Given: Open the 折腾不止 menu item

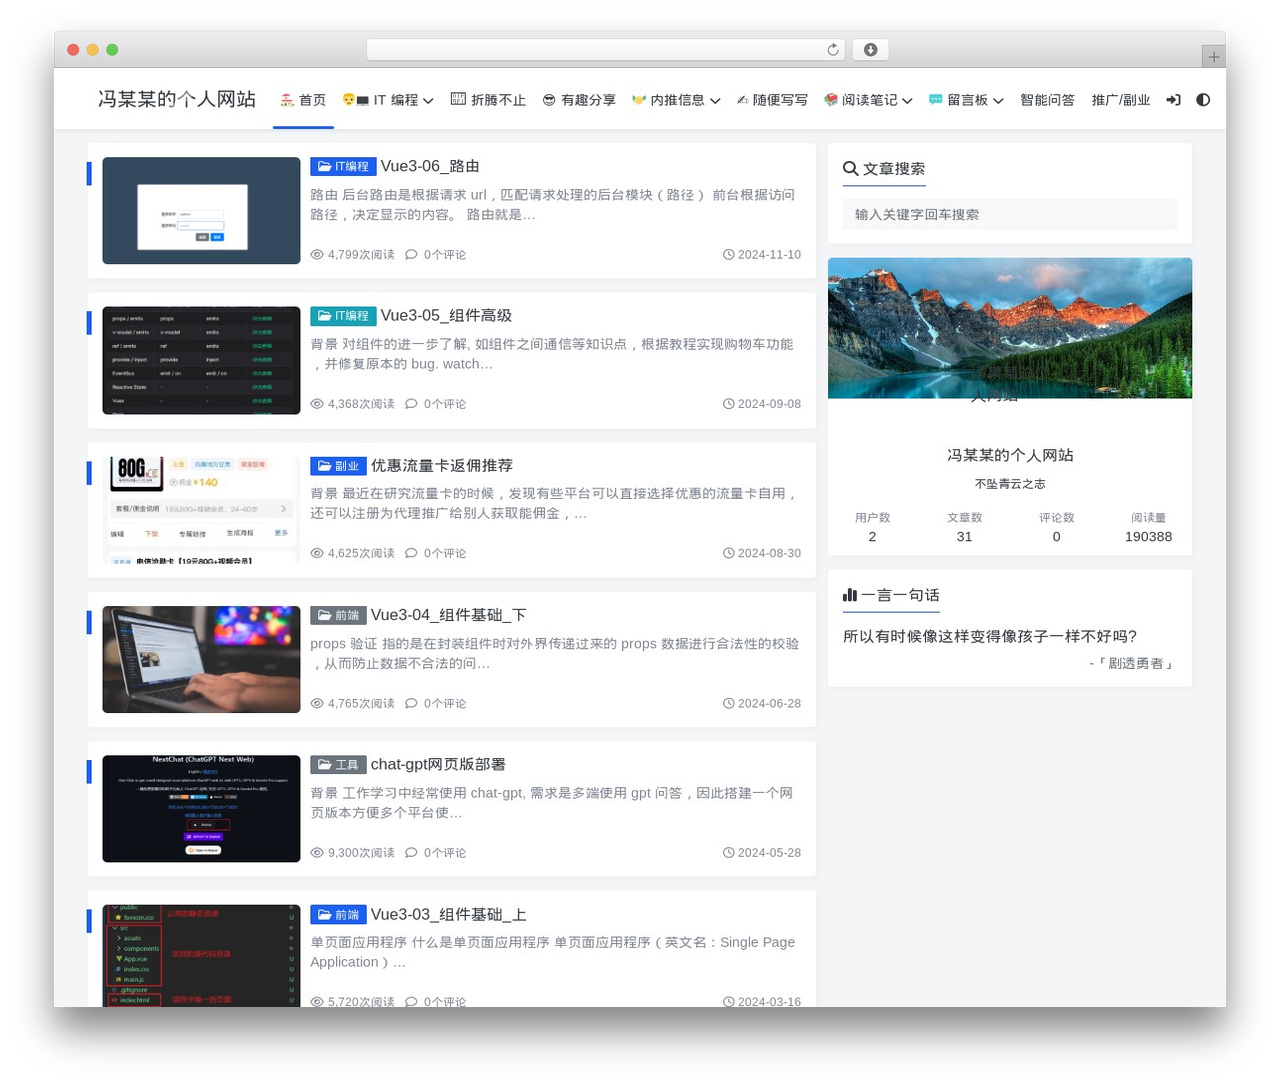Looking at the screenshot, I should (x=488, y=100).
